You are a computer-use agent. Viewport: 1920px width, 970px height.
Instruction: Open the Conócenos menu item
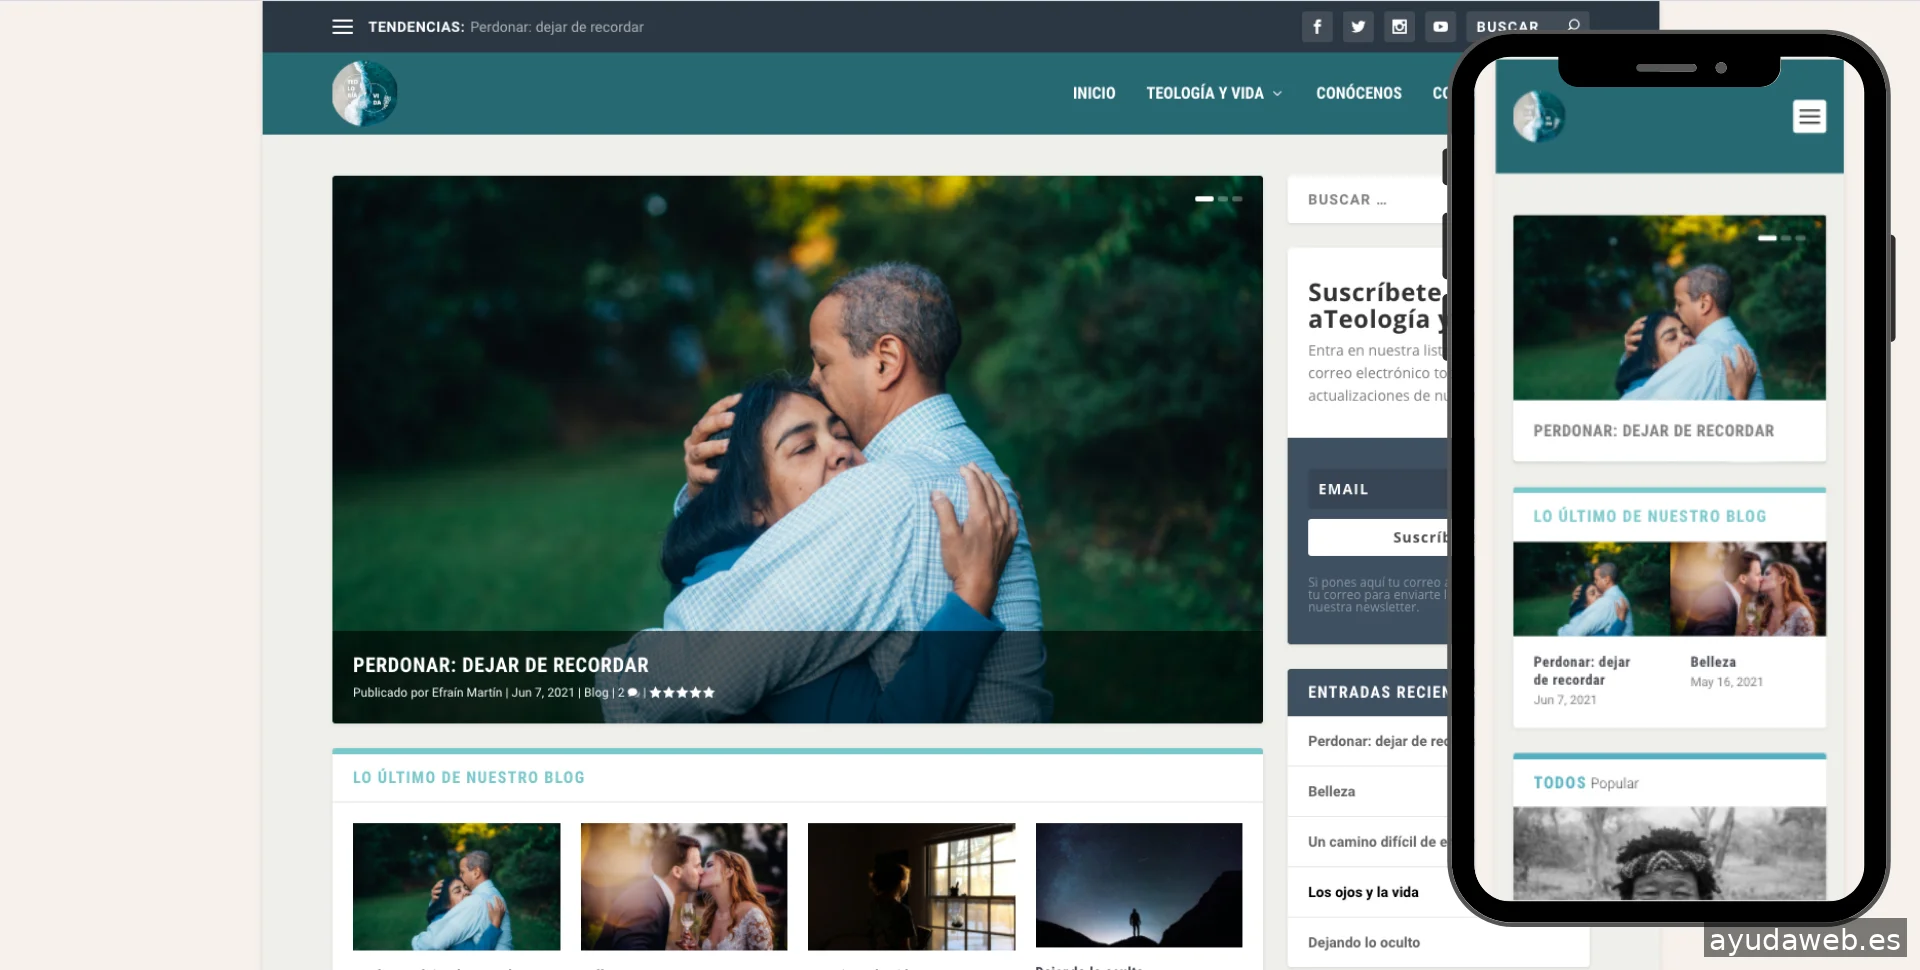1358,93
